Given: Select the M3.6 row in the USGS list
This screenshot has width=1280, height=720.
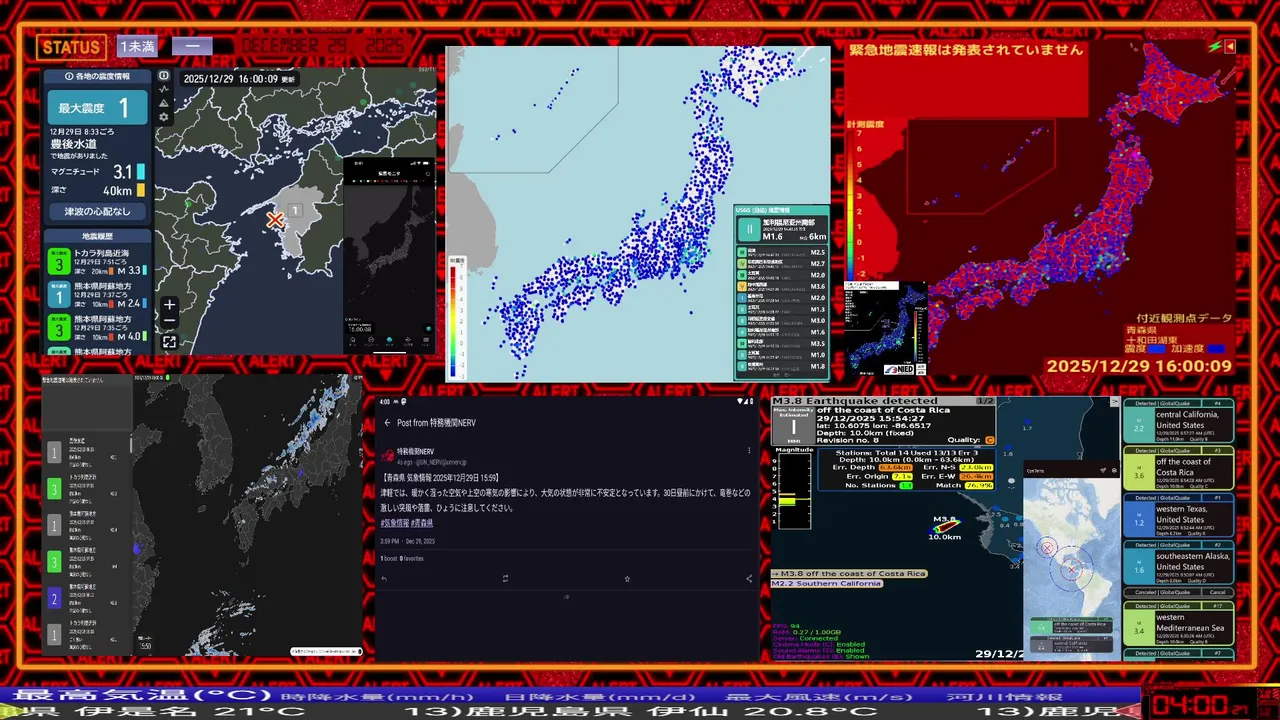Looking at the screenshot, I should (781, 287).
